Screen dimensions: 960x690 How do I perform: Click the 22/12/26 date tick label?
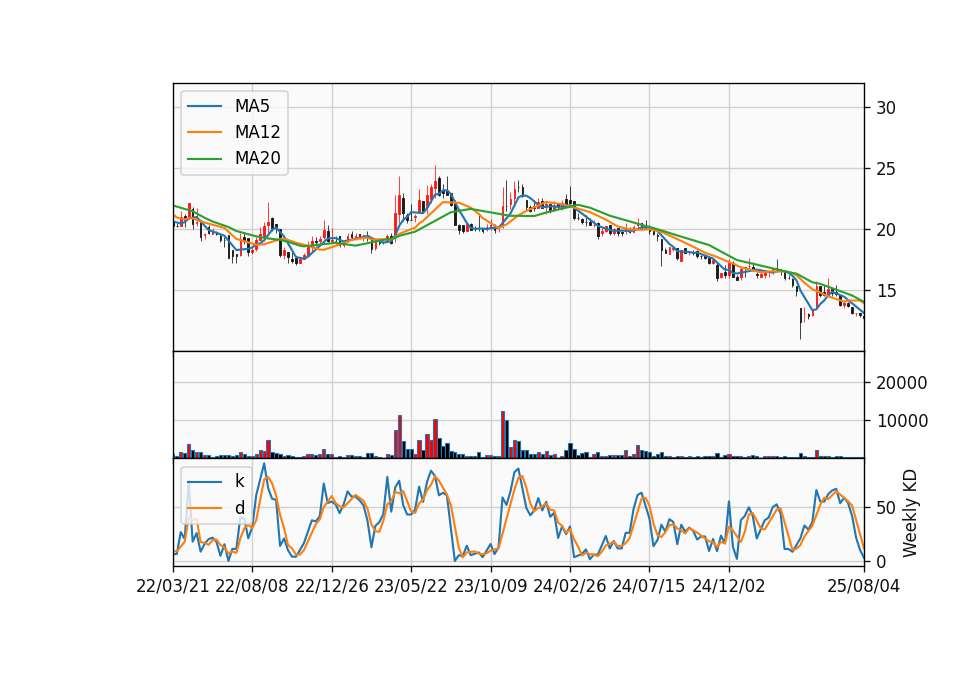[332, 586]
